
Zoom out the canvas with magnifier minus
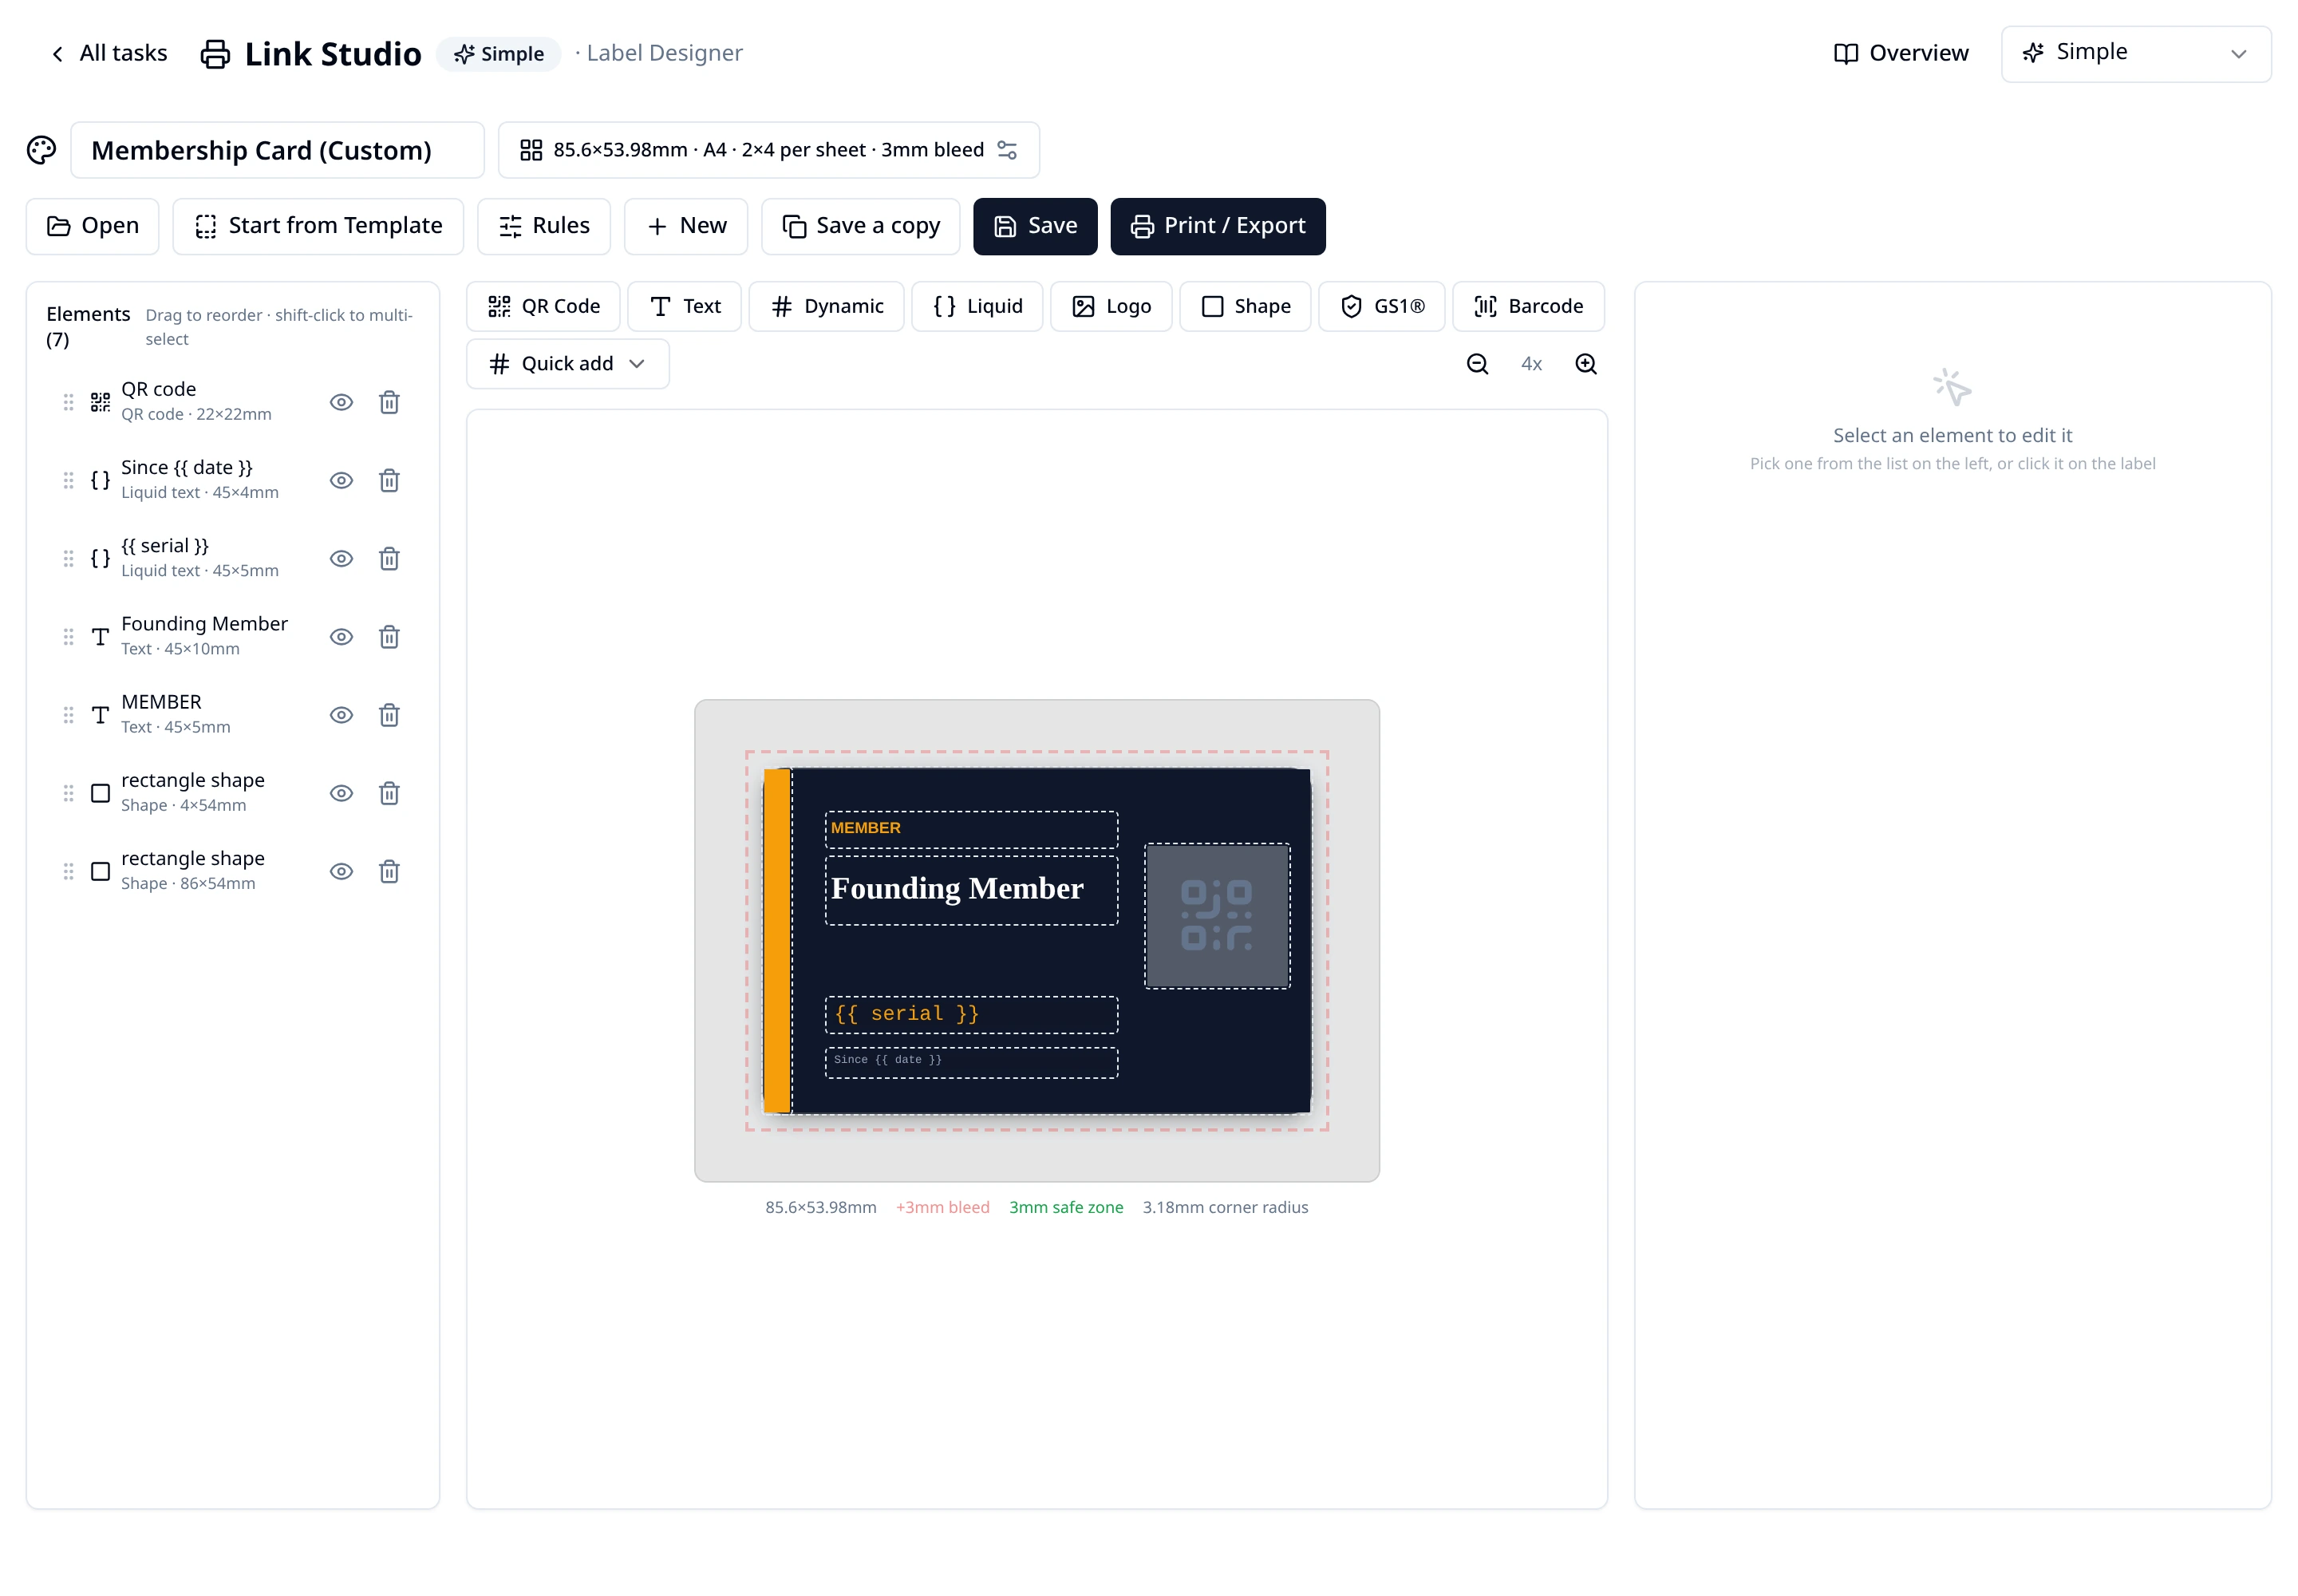click(x=1477, y=364)
